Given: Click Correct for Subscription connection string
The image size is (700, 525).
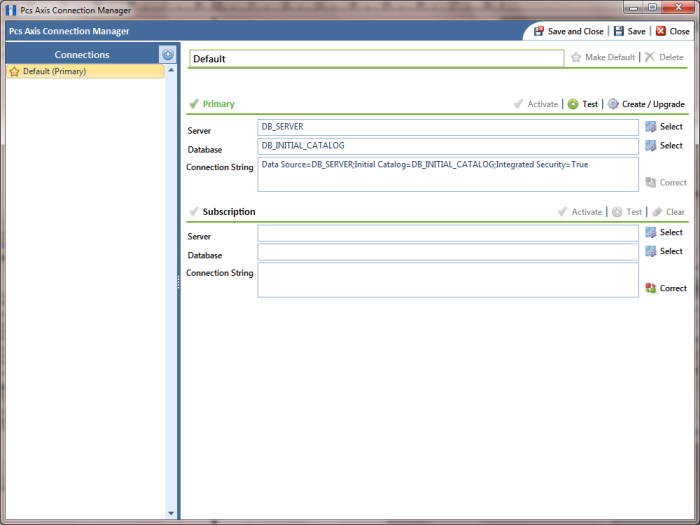Looking at the screenshot, I should click(666, 288).
